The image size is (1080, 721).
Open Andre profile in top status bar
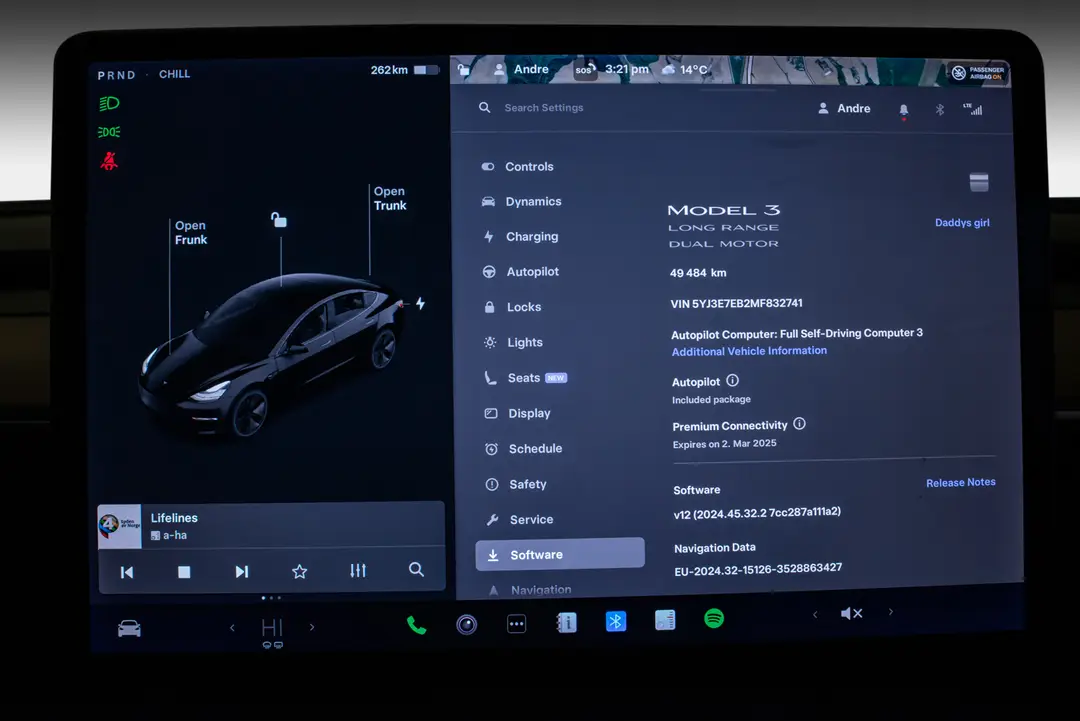click(x=521, y=69)
